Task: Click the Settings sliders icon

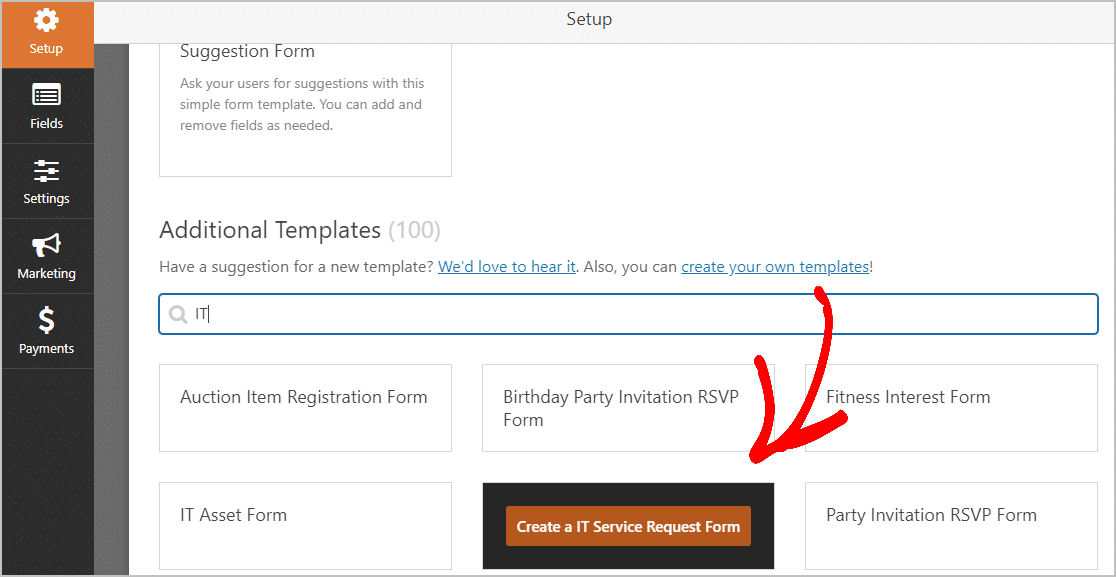Action: (x=46, y=171)
